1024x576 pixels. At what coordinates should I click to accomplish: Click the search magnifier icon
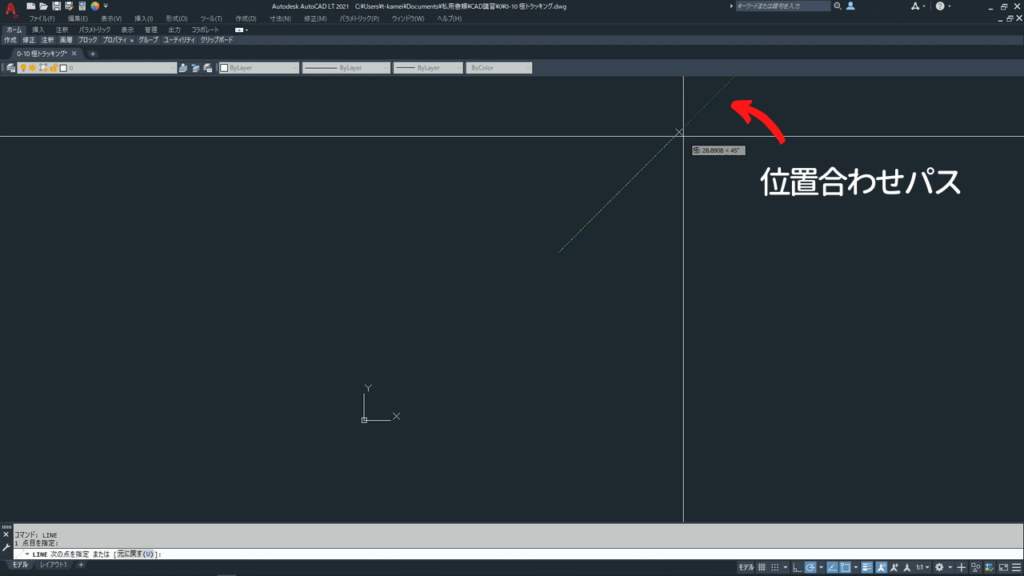(x=837, y=6)
